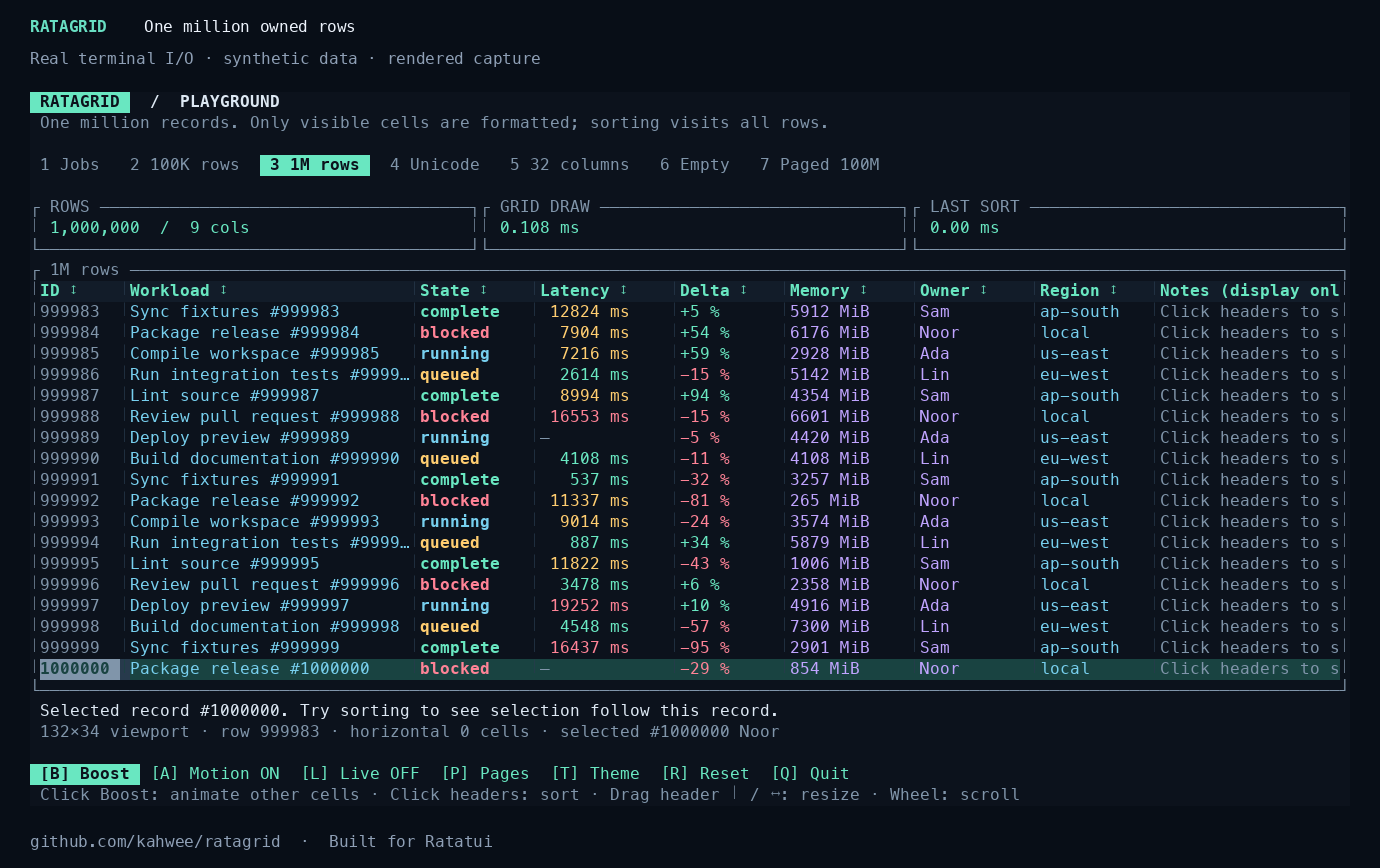Click the memory value '265 MiB'
The width and height of the screenshot is (1380, 868).
[825, 500]
